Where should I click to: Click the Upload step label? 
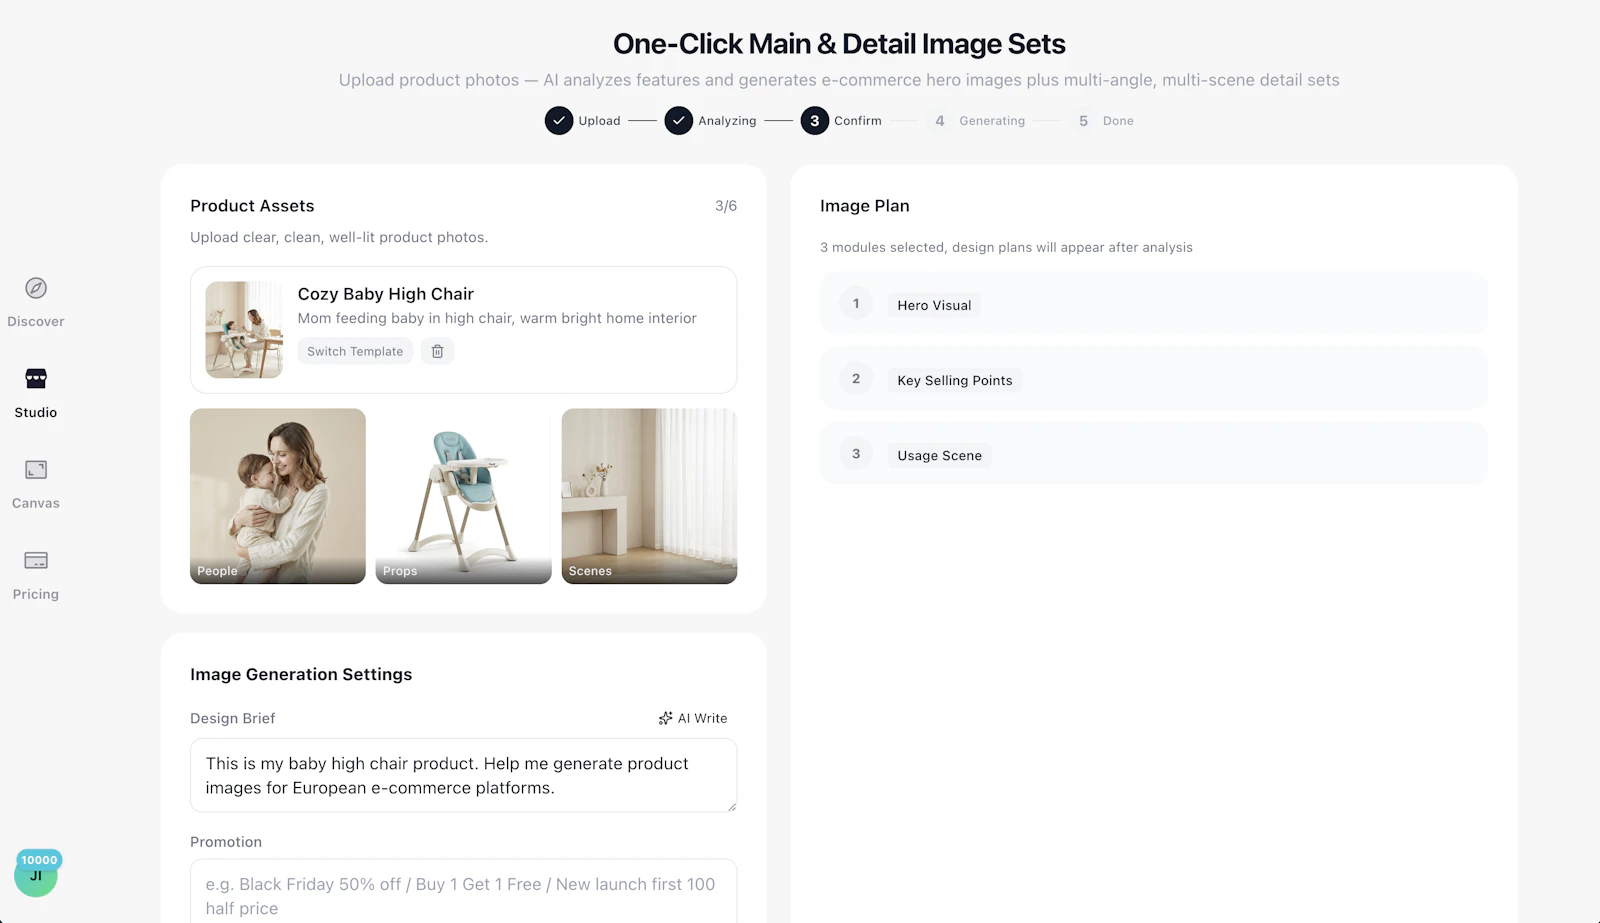[599, 121]
